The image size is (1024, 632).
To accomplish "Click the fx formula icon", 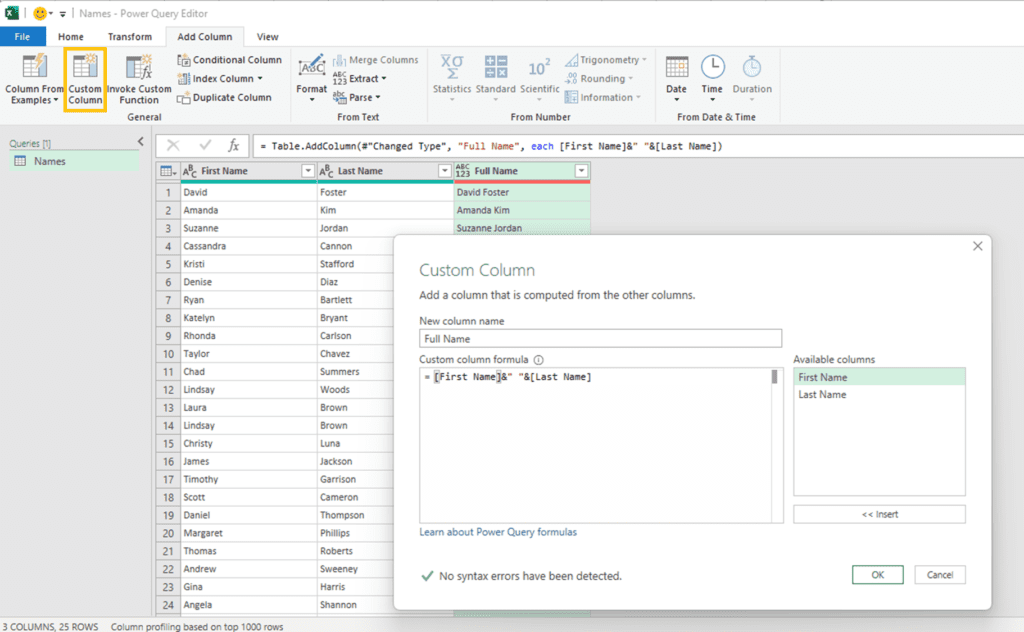I will (233, 146).
